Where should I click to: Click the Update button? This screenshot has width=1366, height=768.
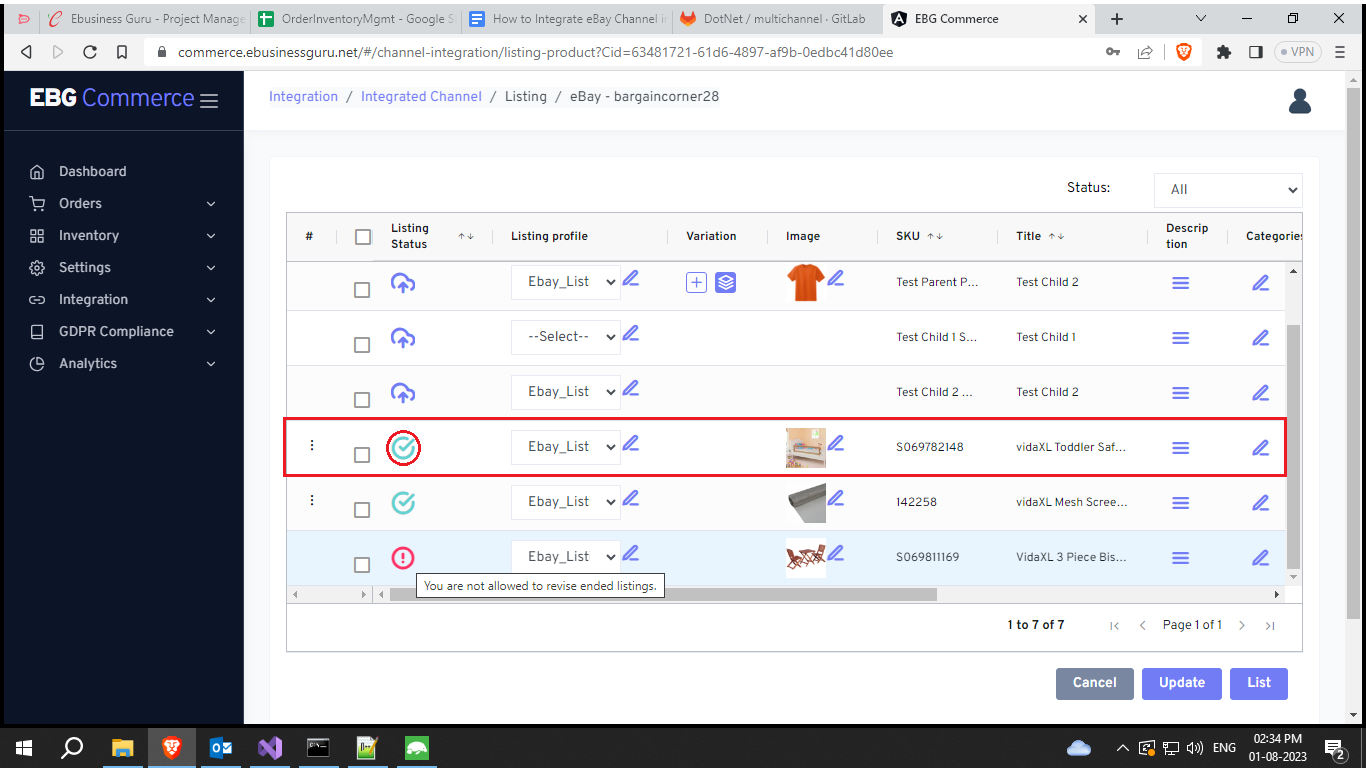pos(1181,683)
